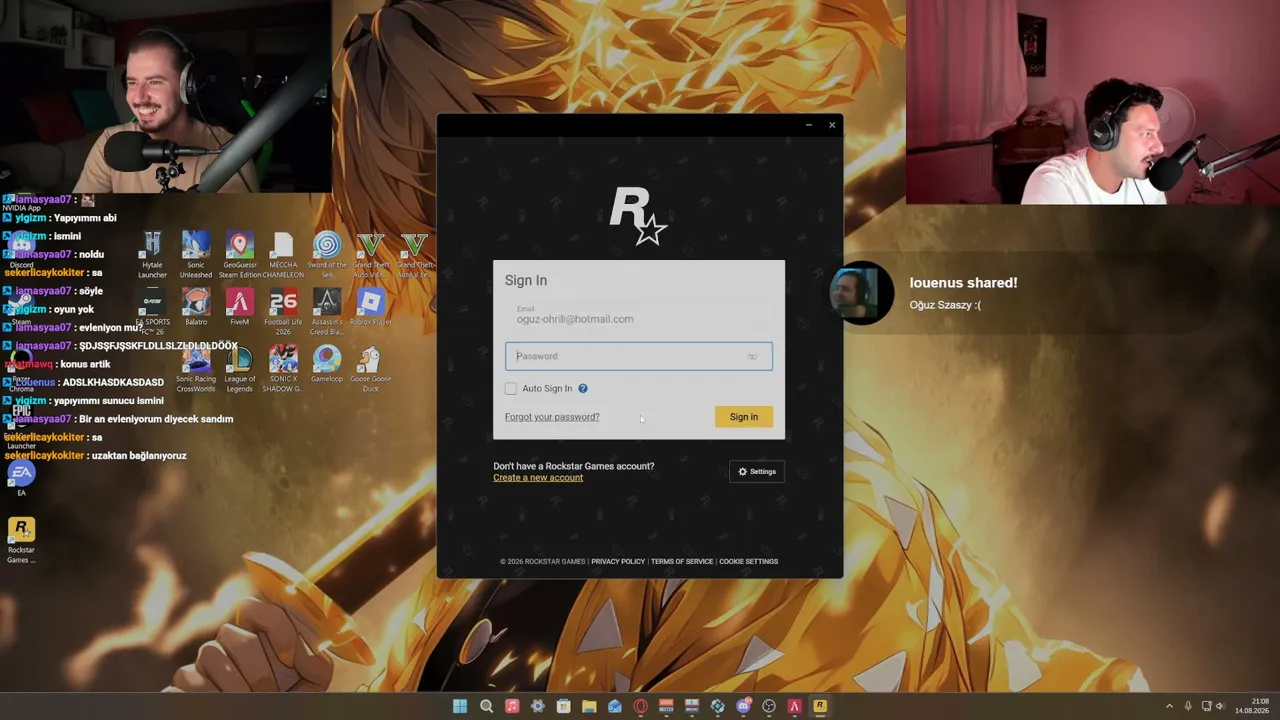Open the taskbar clock and date
The image size is (1280, 720).
(1252, 706)
